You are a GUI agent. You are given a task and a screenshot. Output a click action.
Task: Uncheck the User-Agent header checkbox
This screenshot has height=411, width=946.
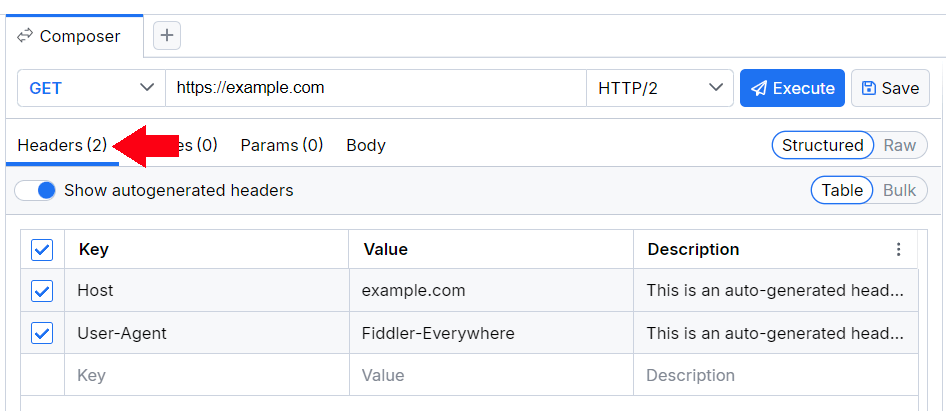tap(42, 333)
